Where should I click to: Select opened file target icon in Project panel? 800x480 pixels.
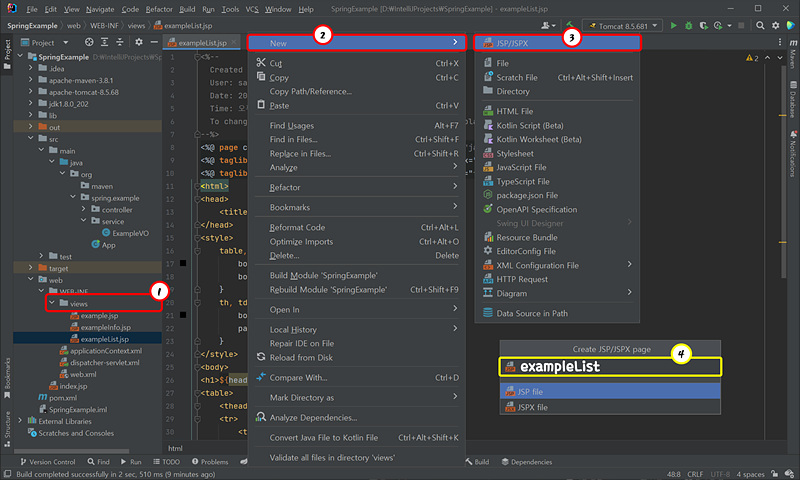tap(89, 42)
